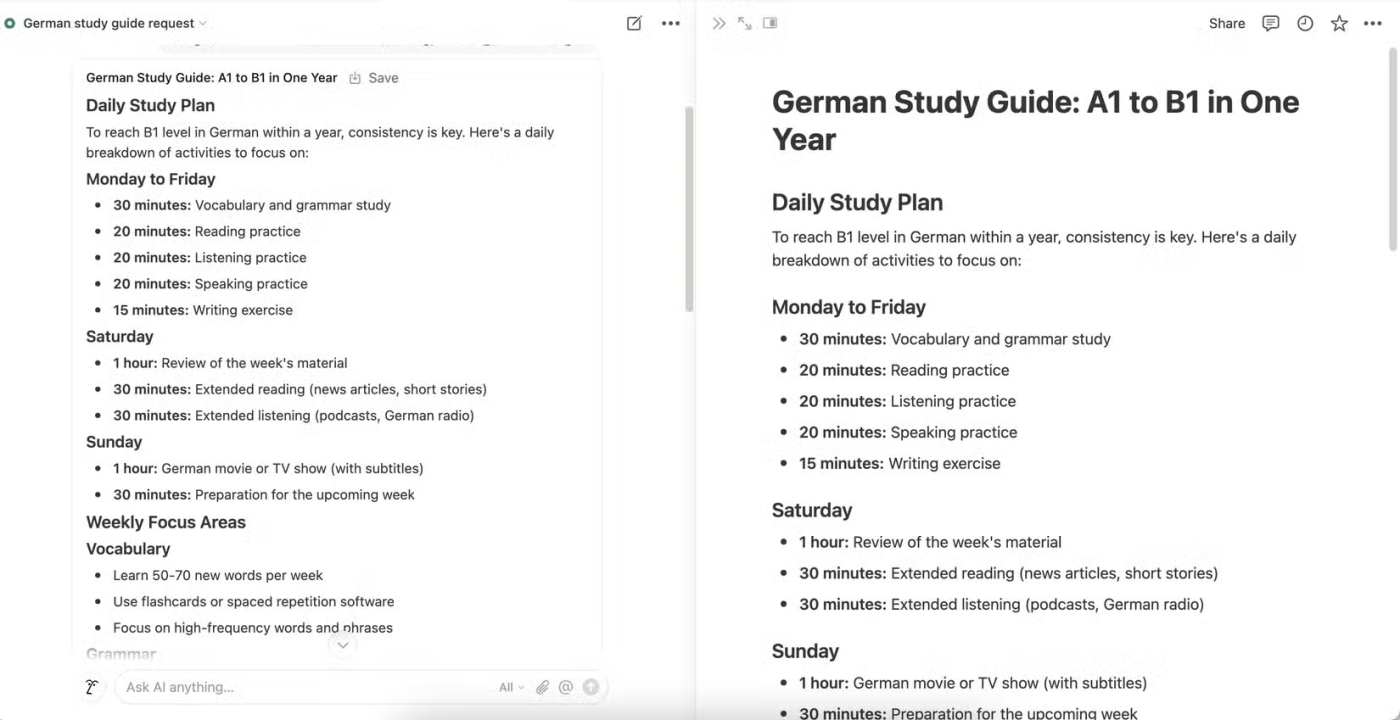Expand page to full screen with arrows icon
Screen dimensions: 1400x720
coord(744,23)
